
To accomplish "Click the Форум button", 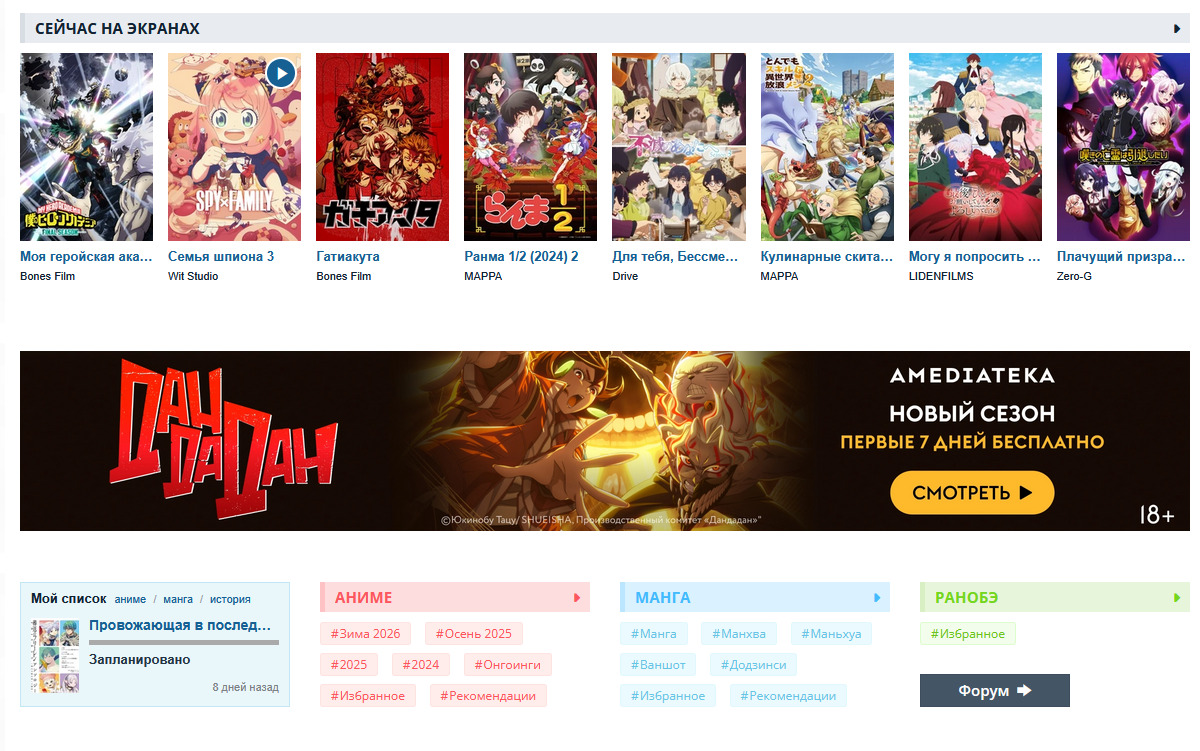I will pos(995,691).
